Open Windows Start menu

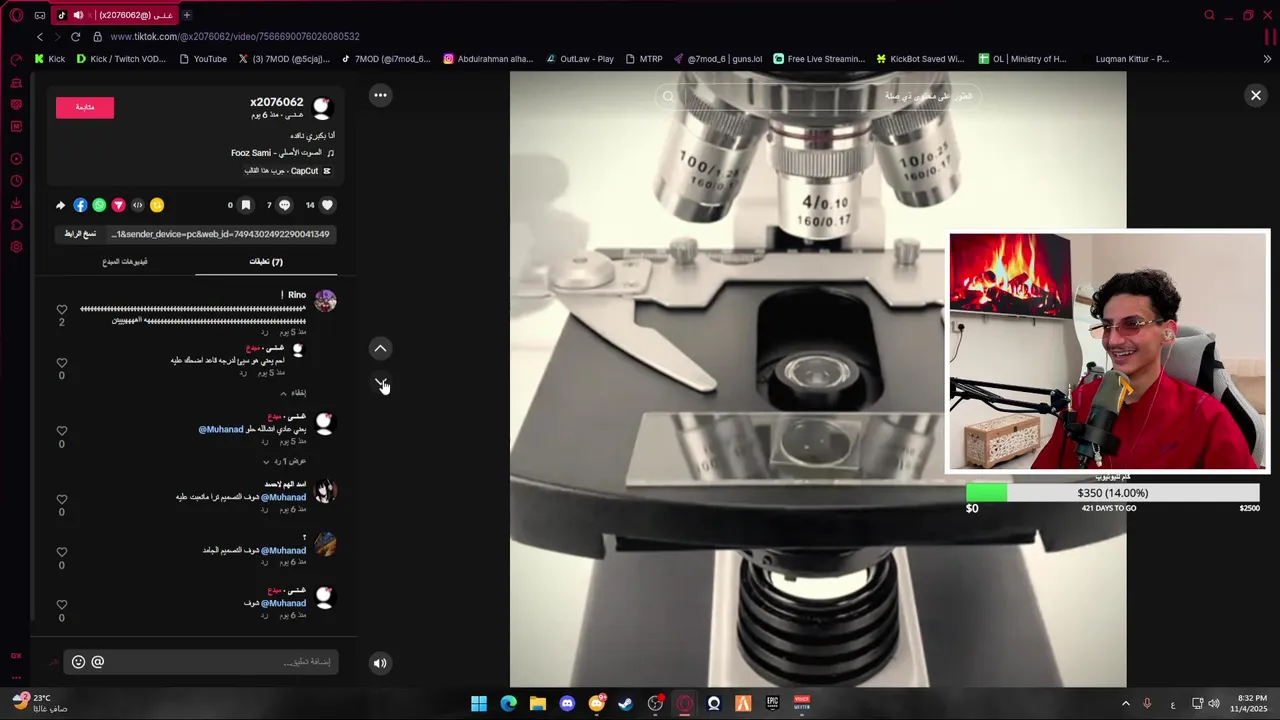479,704
